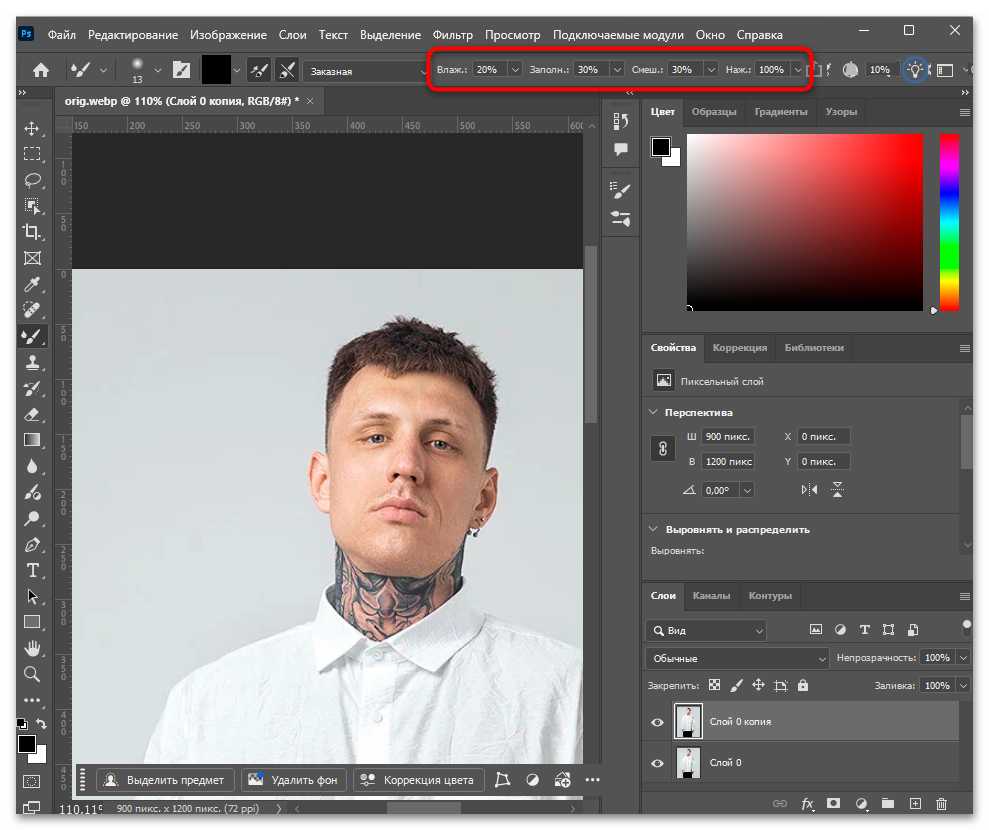Click the rainbow hue slider strip
This screenshot has height=830, width=989.
(949, 222)
